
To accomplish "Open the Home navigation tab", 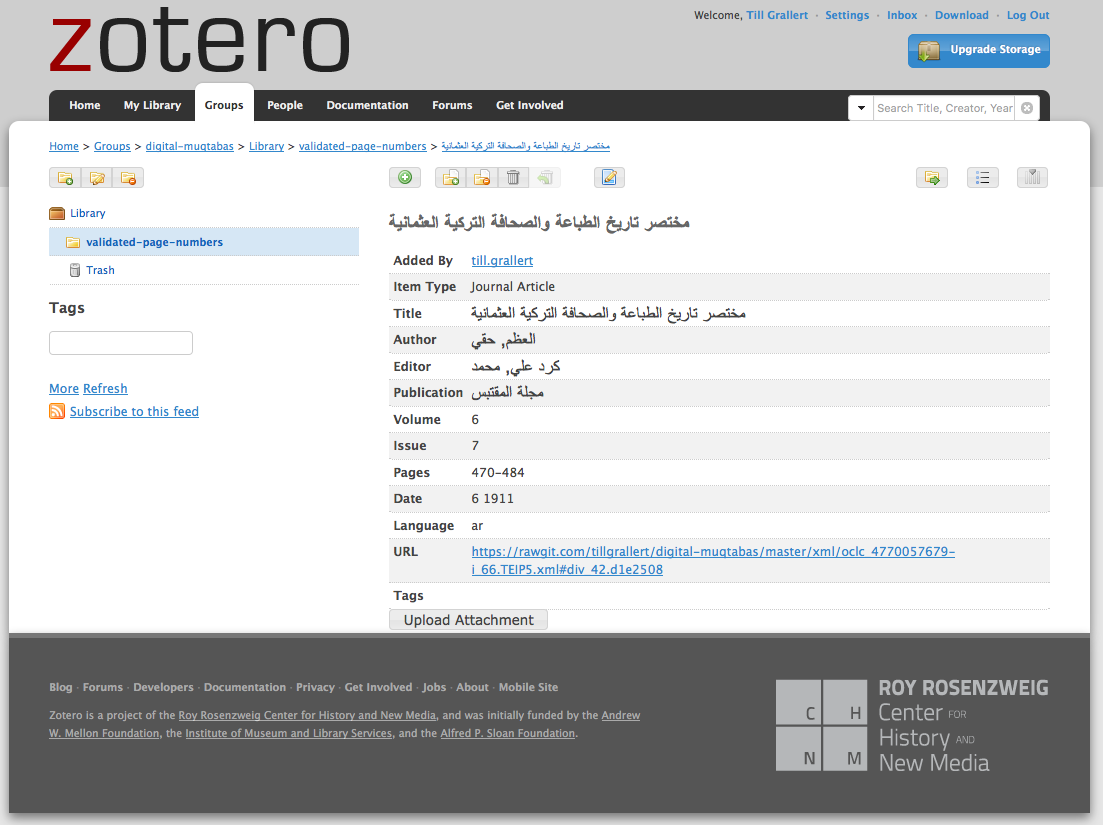I will [84, 105].
